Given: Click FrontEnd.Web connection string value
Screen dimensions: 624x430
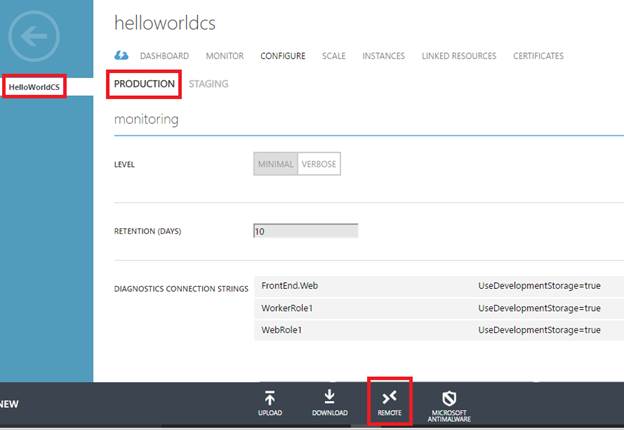Looking at the screenshot, I should 539,286.
